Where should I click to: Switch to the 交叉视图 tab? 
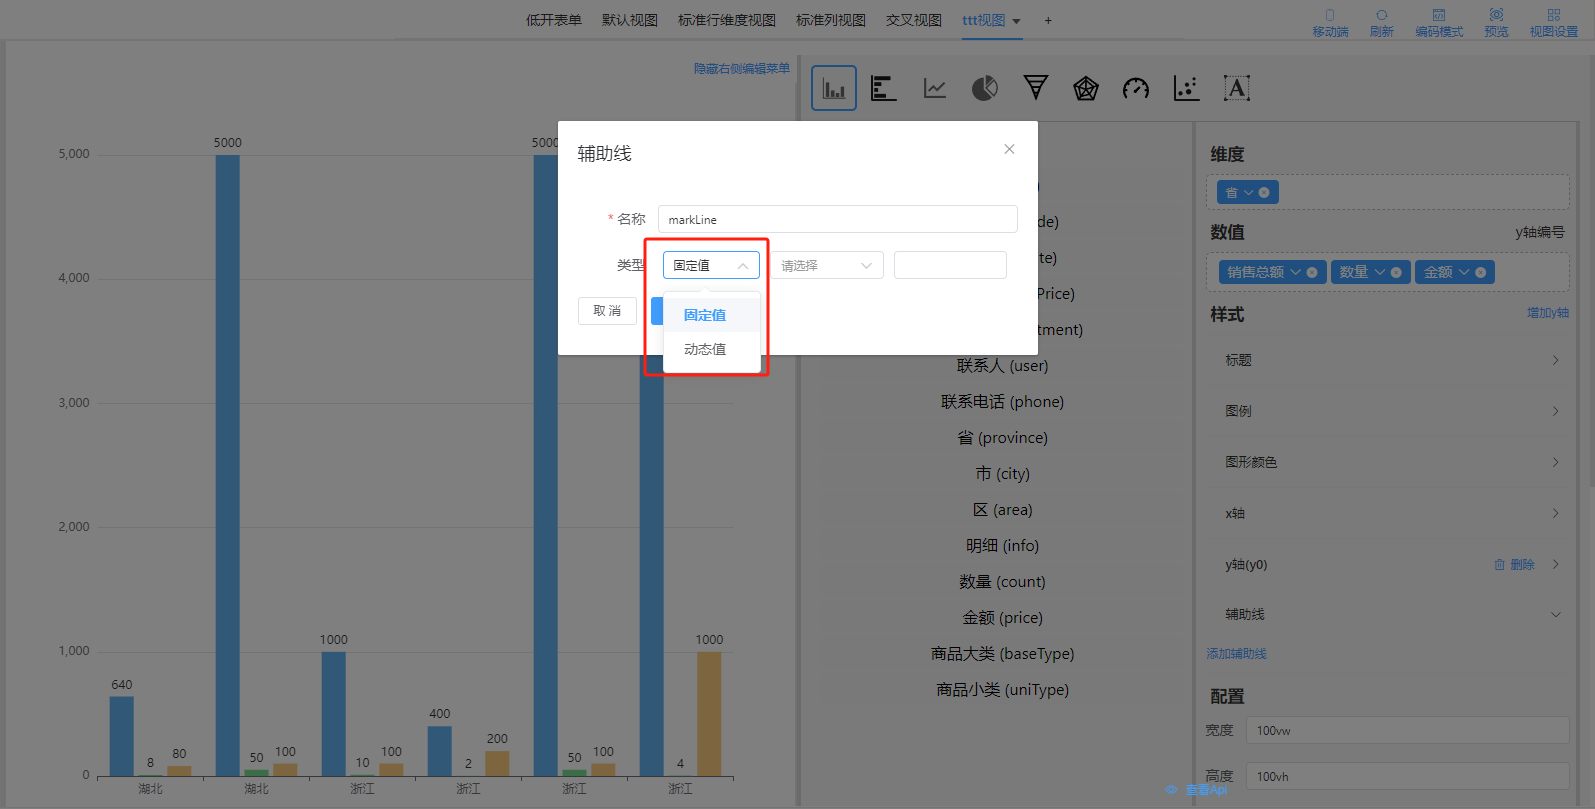pyautogui.click(x=913, y=20)
